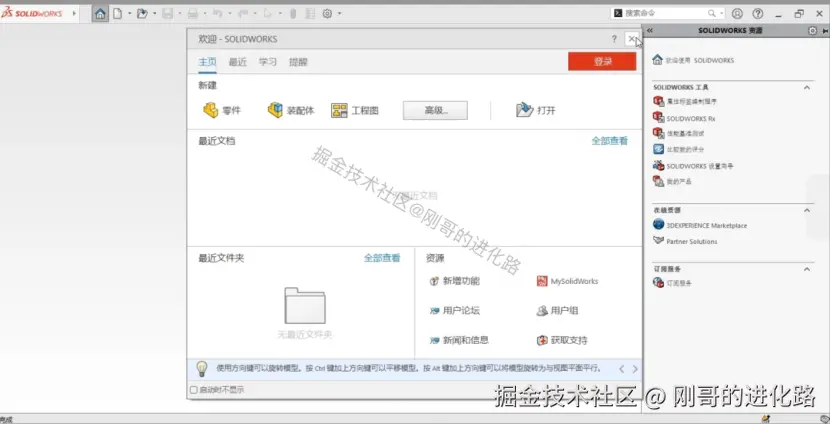
Task: Show previous tip with left arrow
Action: pos(622,369)
